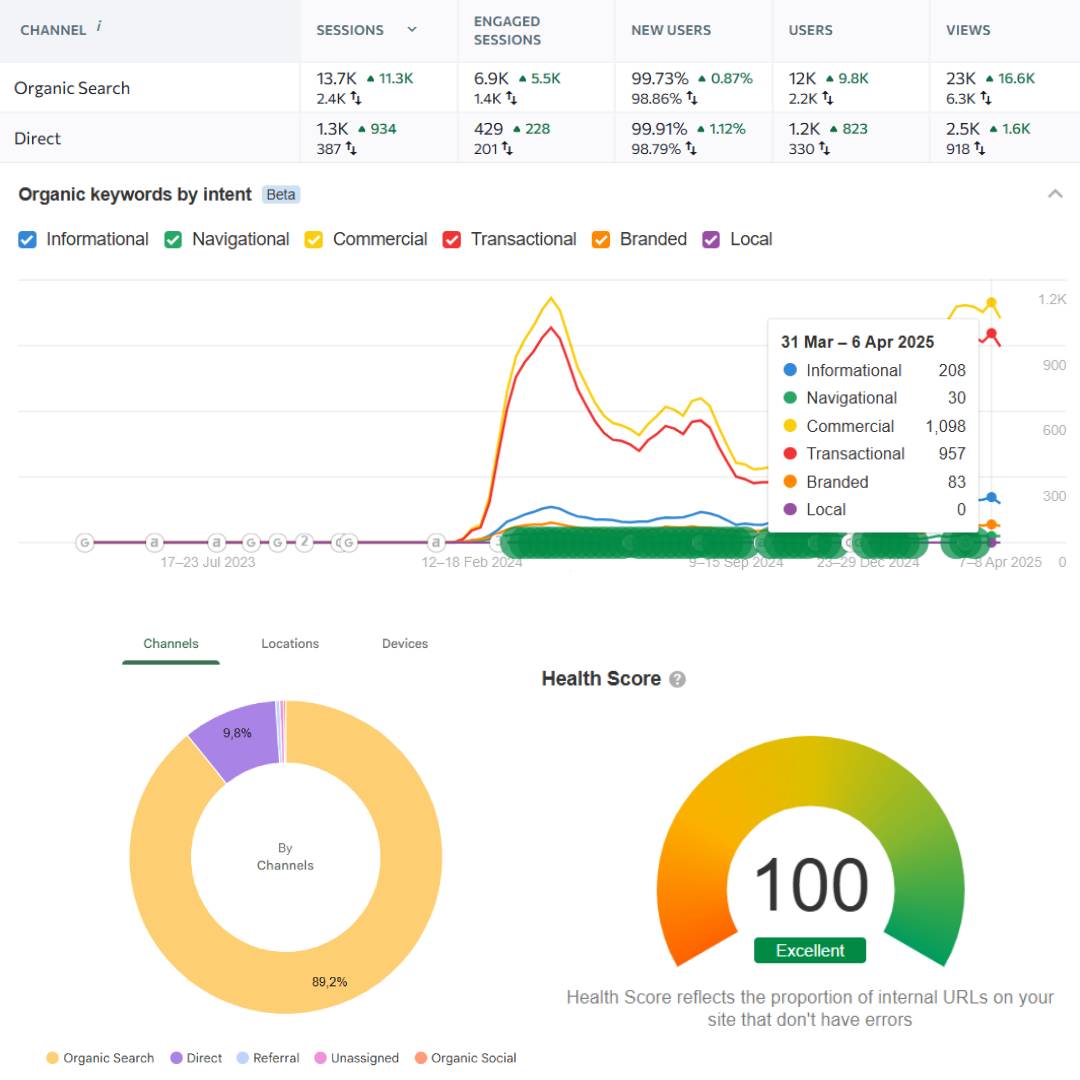This screenshot has height=1080, width=1080.
Task: Toggle Organic Social in the donut chart legend
Action: tap(466, 1058)
